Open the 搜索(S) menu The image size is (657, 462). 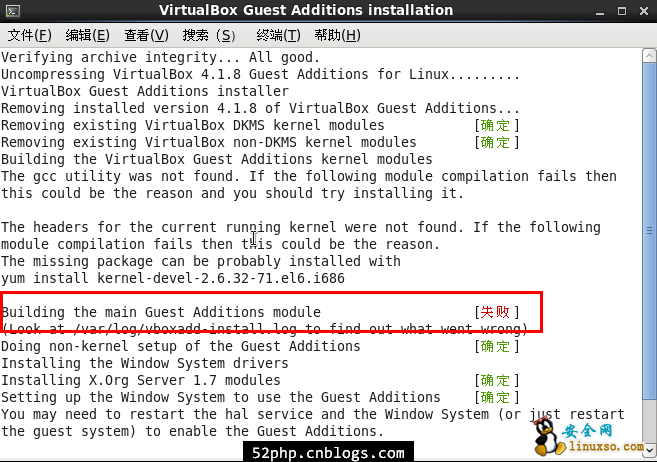pos(209,36)
